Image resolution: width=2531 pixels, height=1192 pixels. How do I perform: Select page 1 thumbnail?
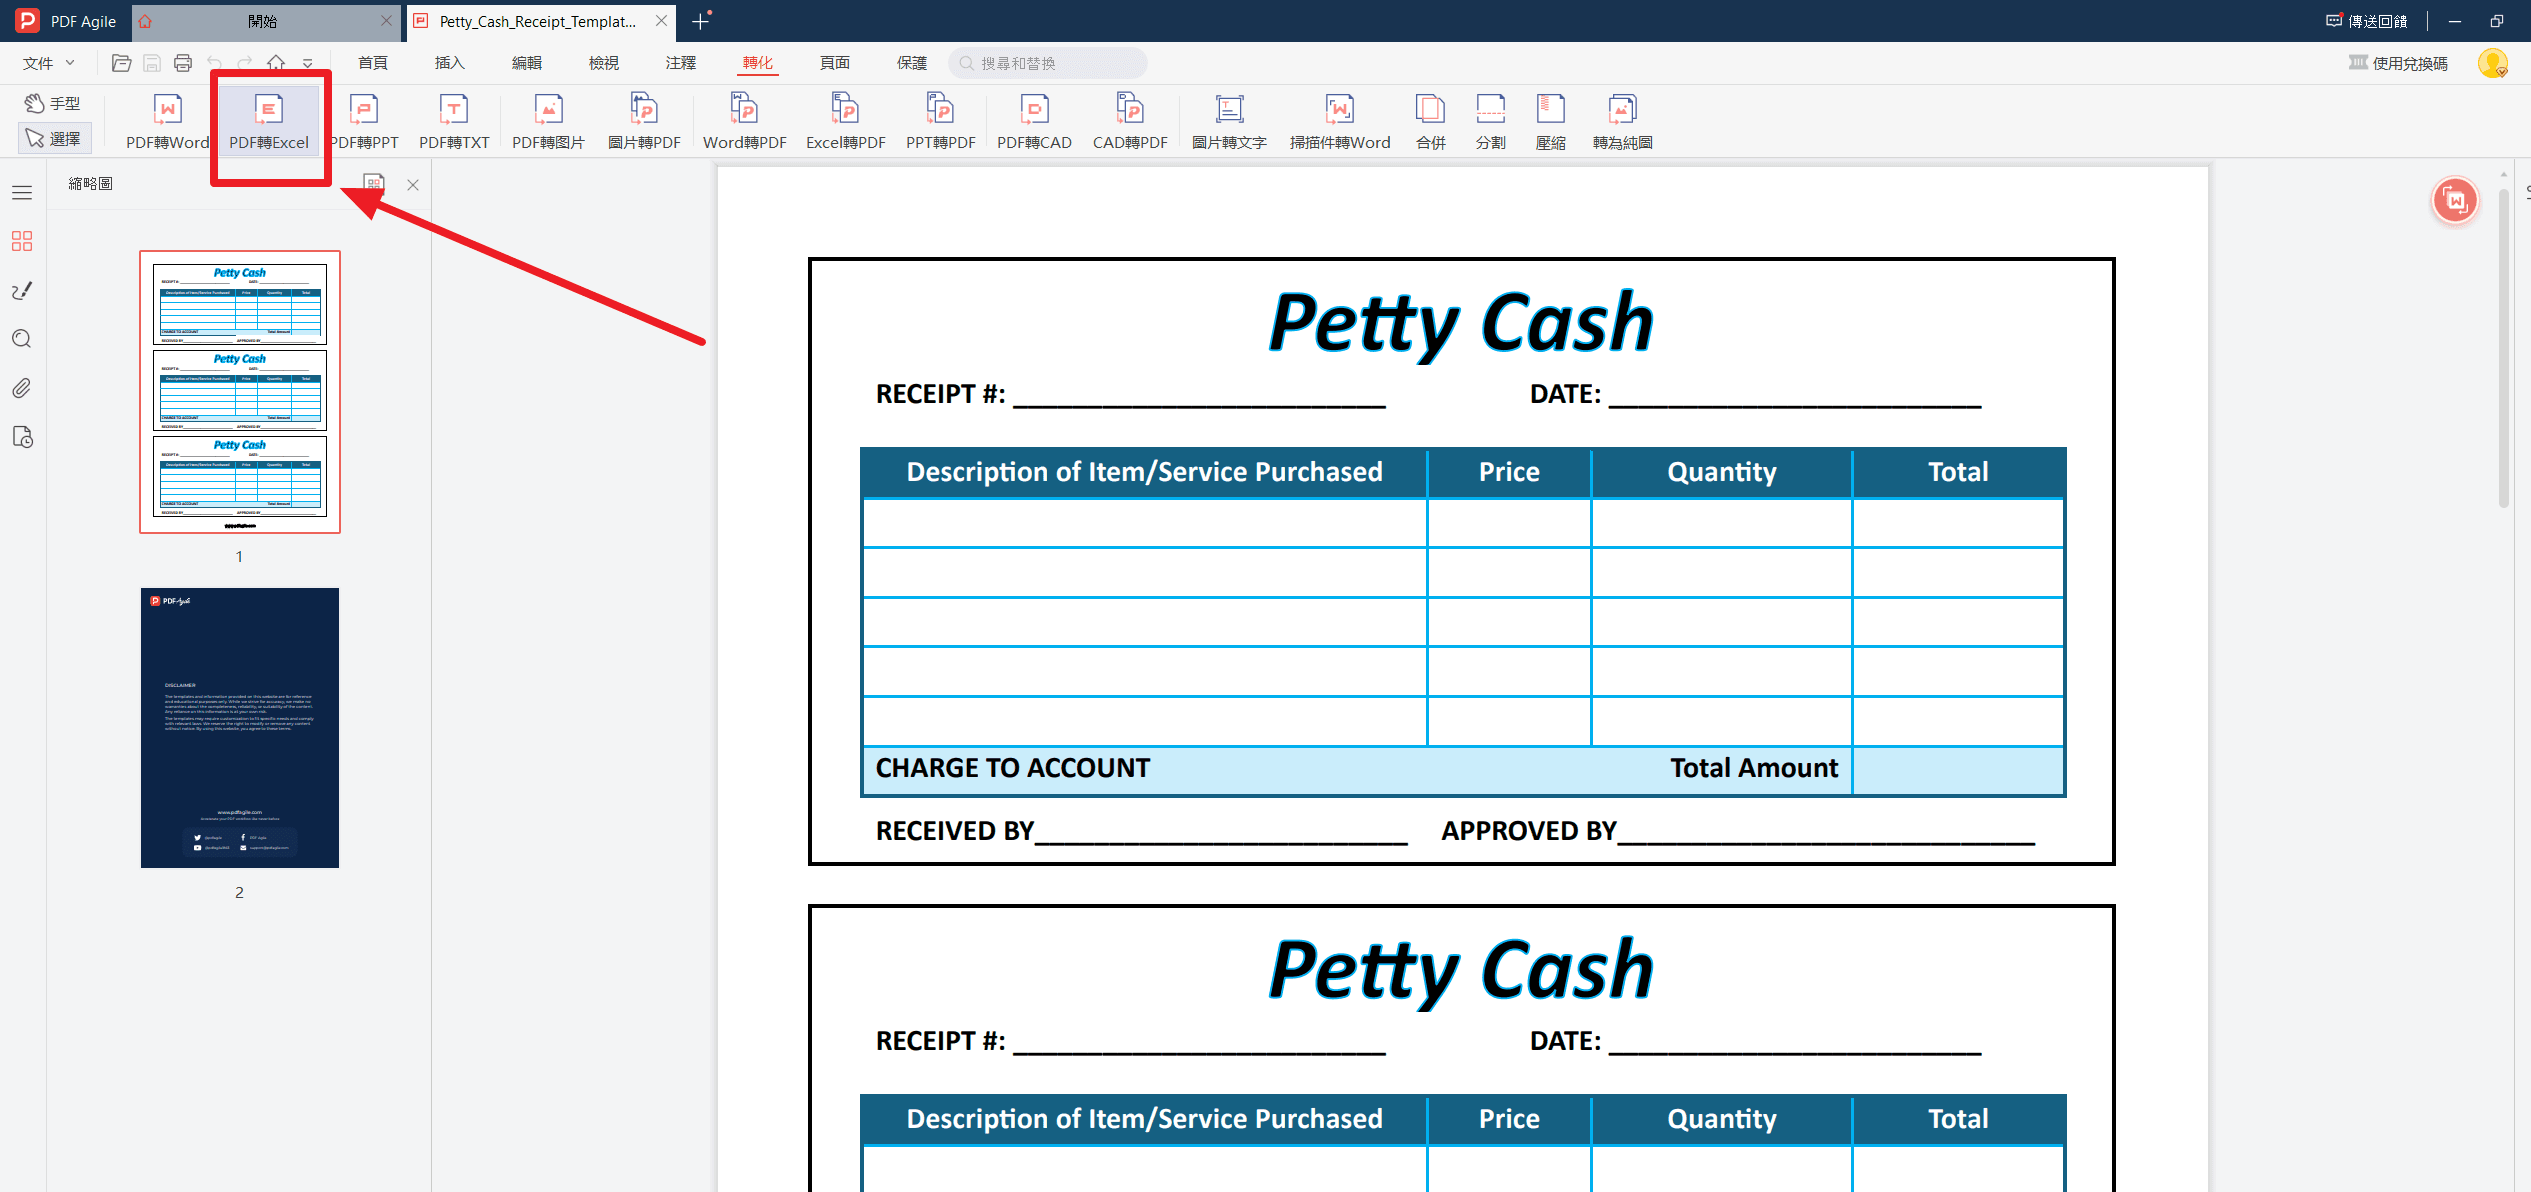point(240,392)
